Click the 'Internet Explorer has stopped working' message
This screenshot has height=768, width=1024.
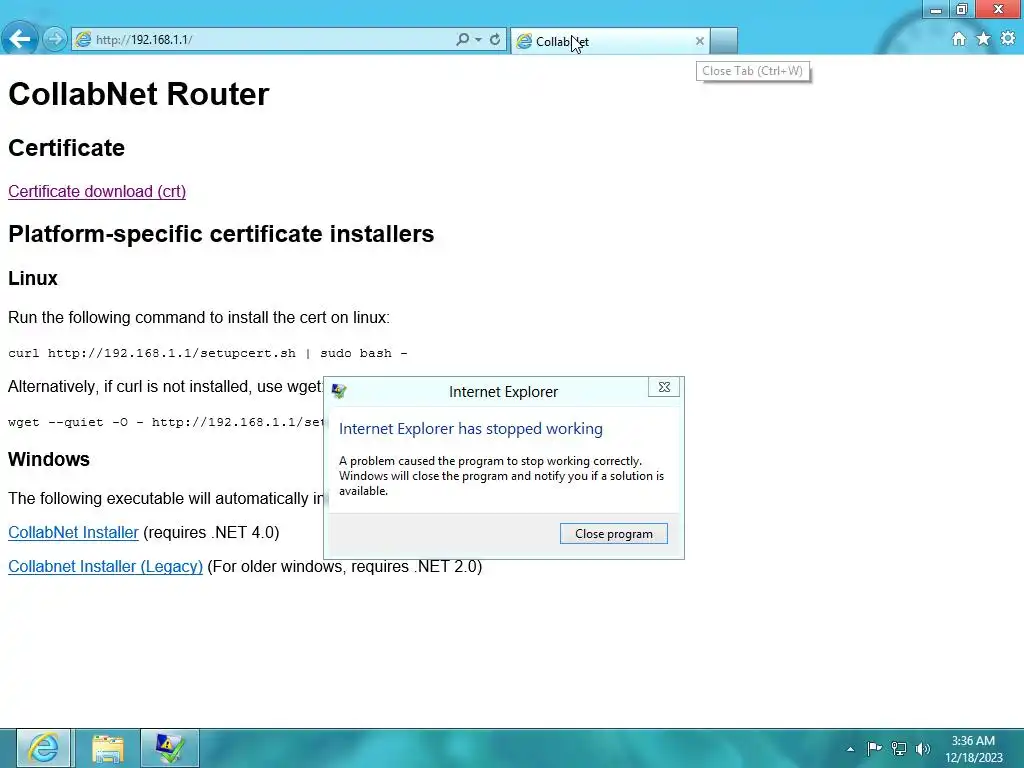point(471,428)
